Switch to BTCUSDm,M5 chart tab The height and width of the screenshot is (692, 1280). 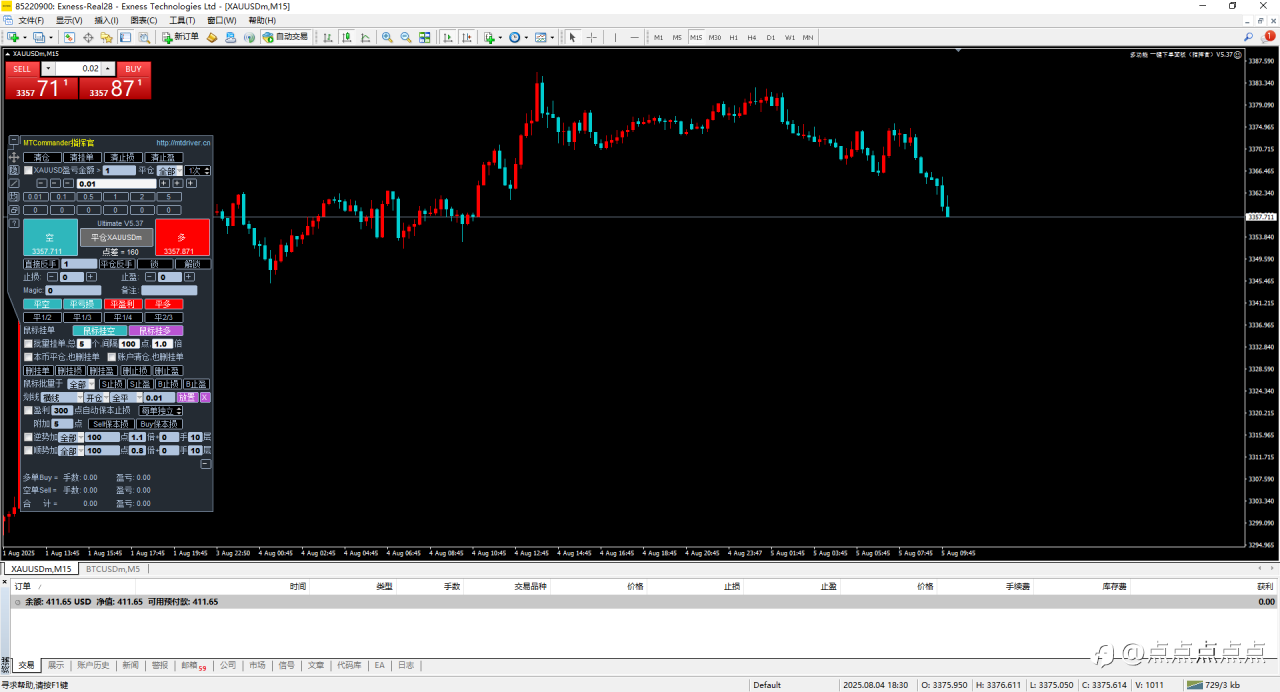click(113, 569)
